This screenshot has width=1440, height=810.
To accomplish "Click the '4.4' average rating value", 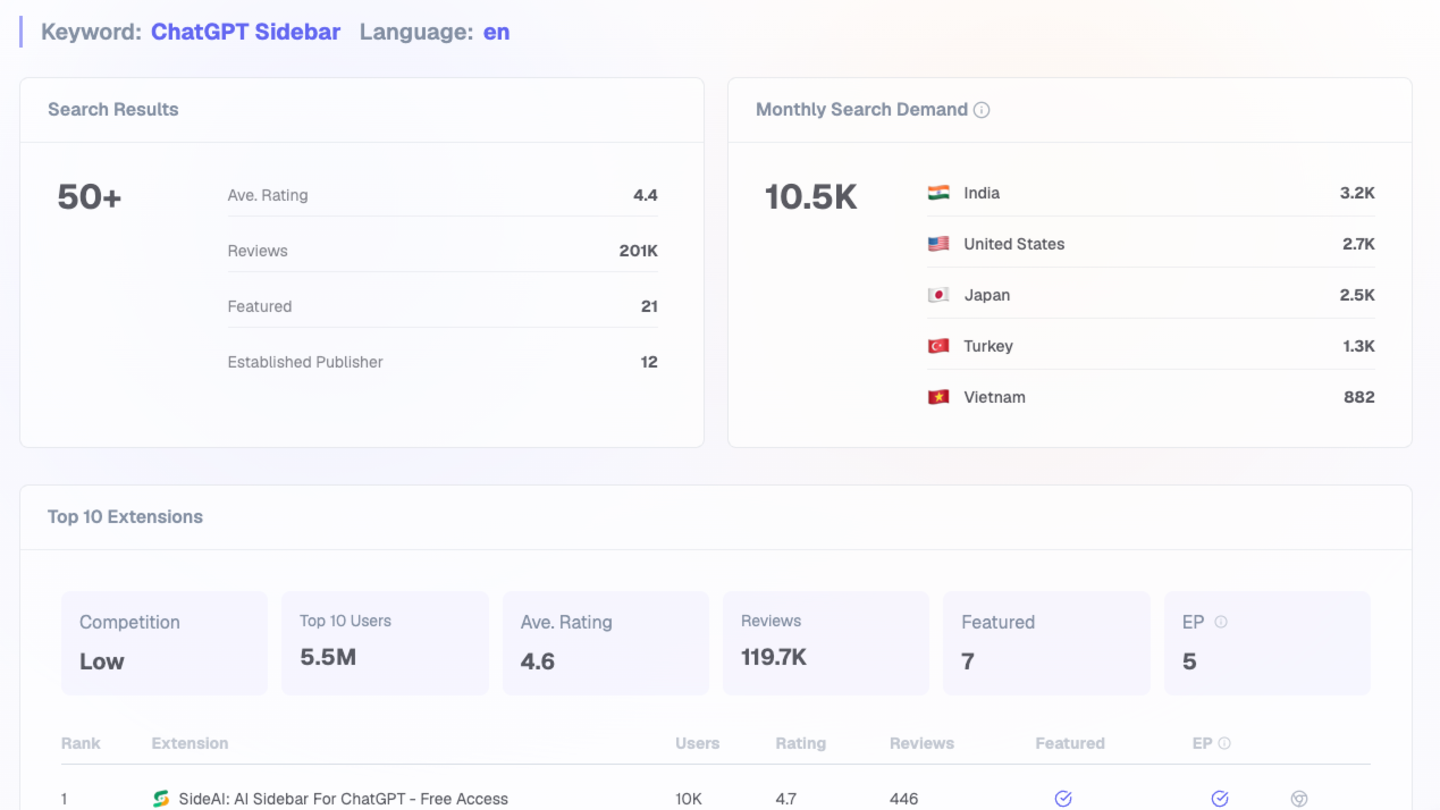I will [x=645, y=195].
